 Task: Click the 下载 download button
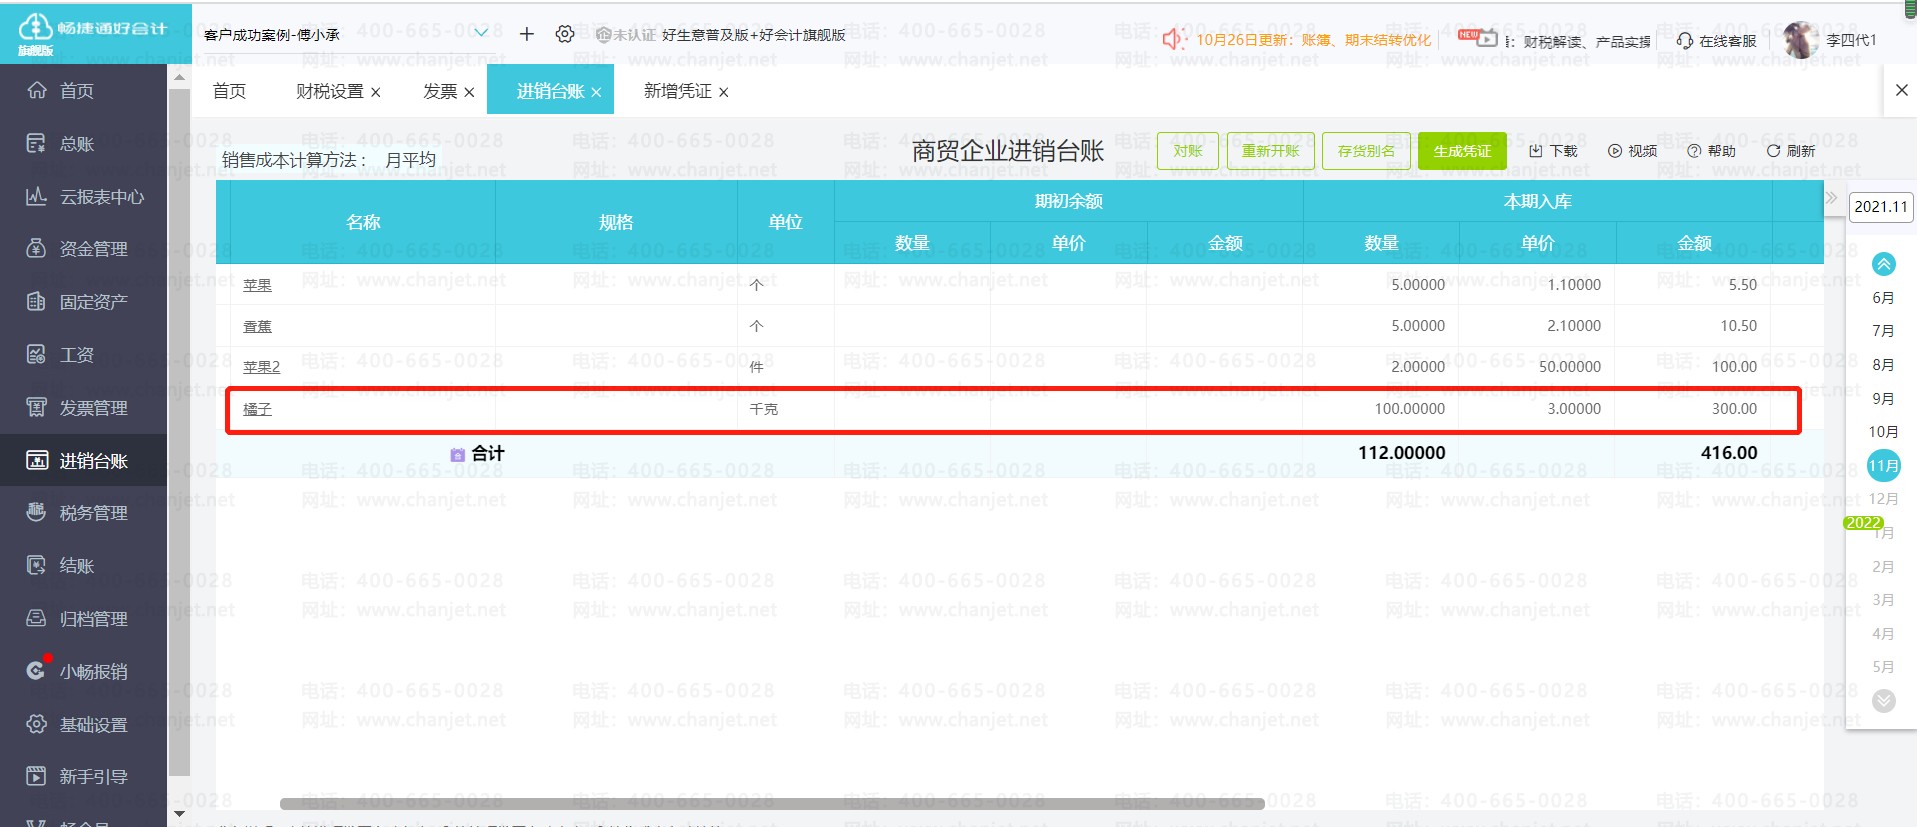(1552, 151)
